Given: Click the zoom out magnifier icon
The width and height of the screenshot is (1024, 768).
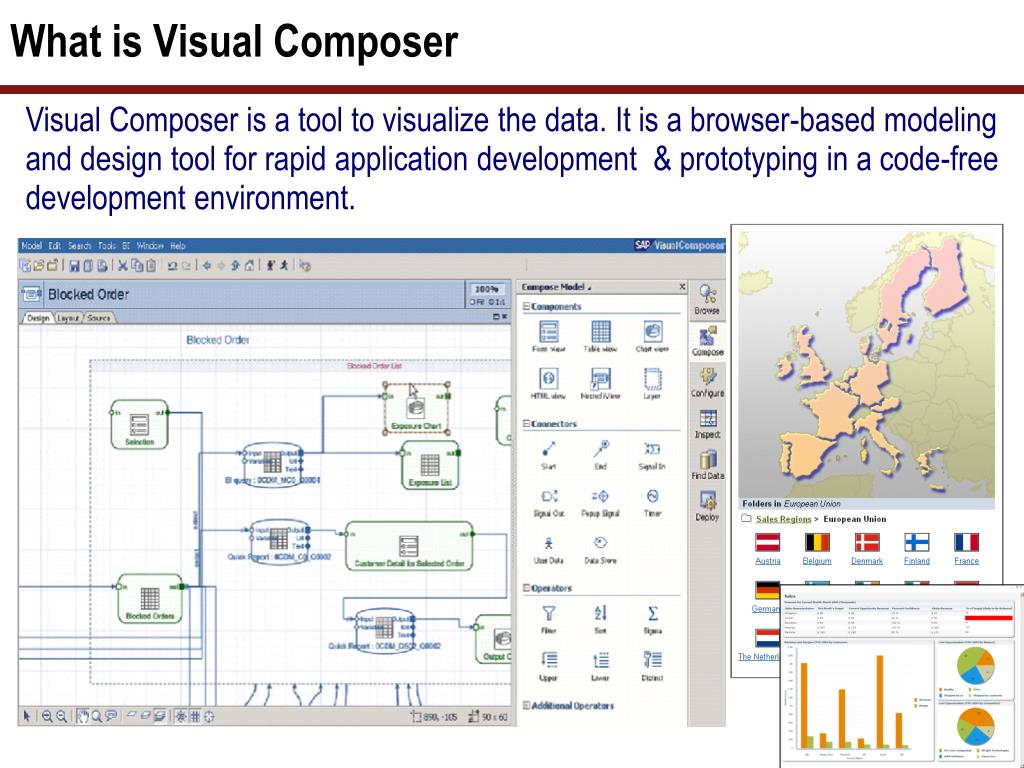Looking at the screenshot, I should (61, 716).
